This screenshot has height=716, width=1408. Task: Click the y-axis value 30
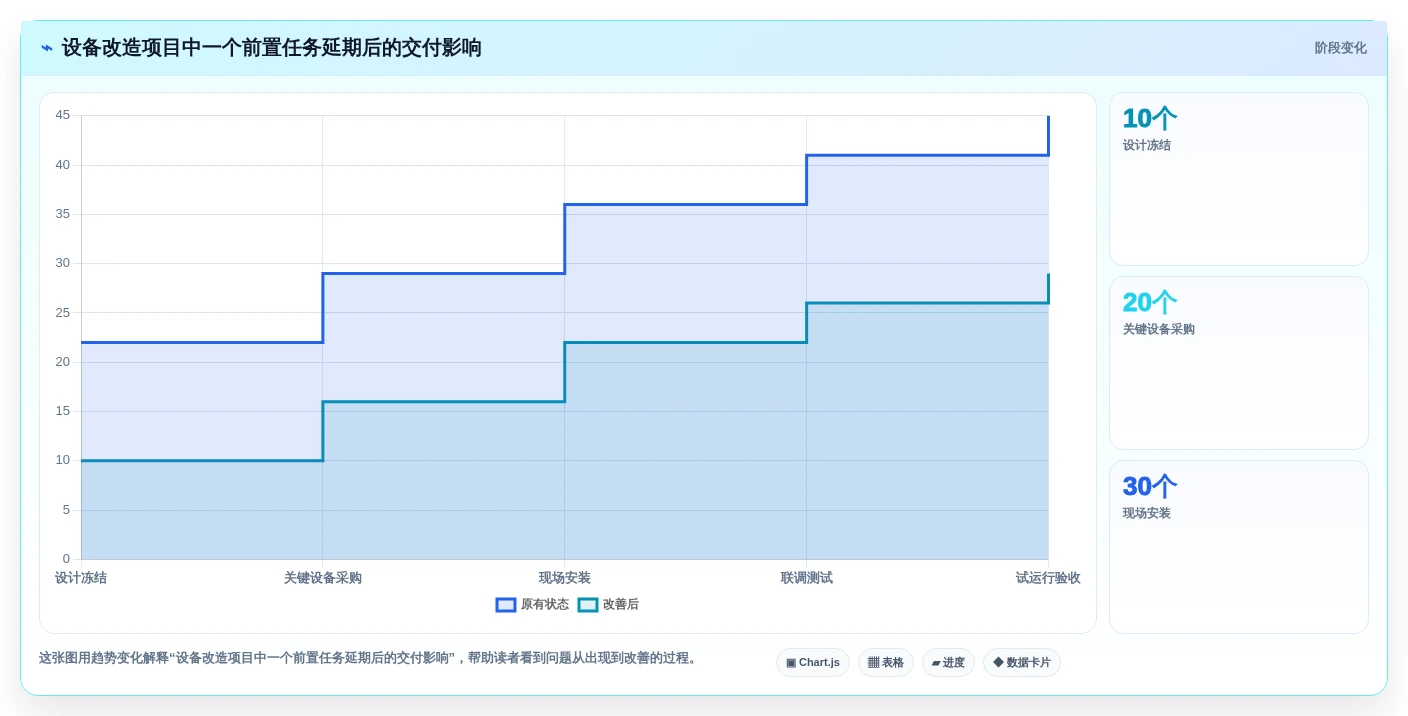(63, 263)
